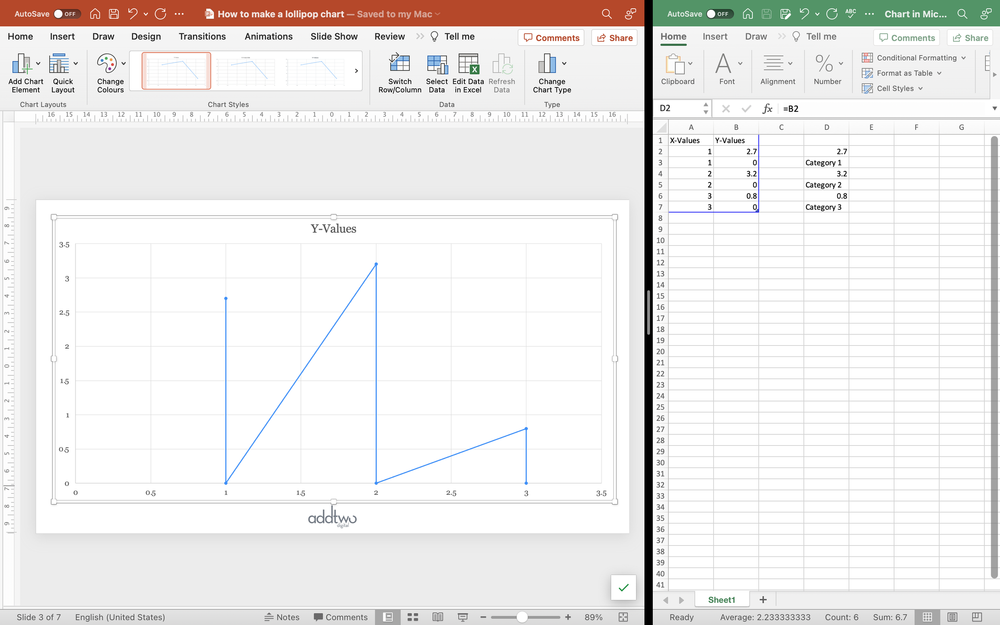Click the green checkmark button below the slide
Screen dimensions: 1000x625
(x=623, y=588)
